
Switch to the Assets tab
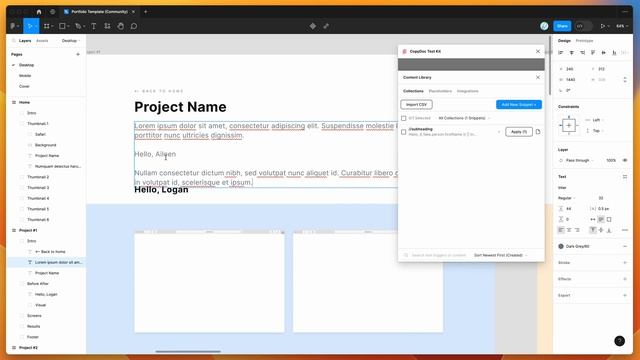42,41
